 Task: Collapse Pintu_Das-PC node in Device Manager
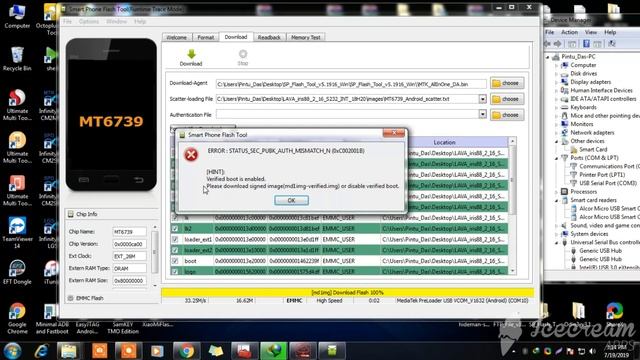(x=548, y=57)
